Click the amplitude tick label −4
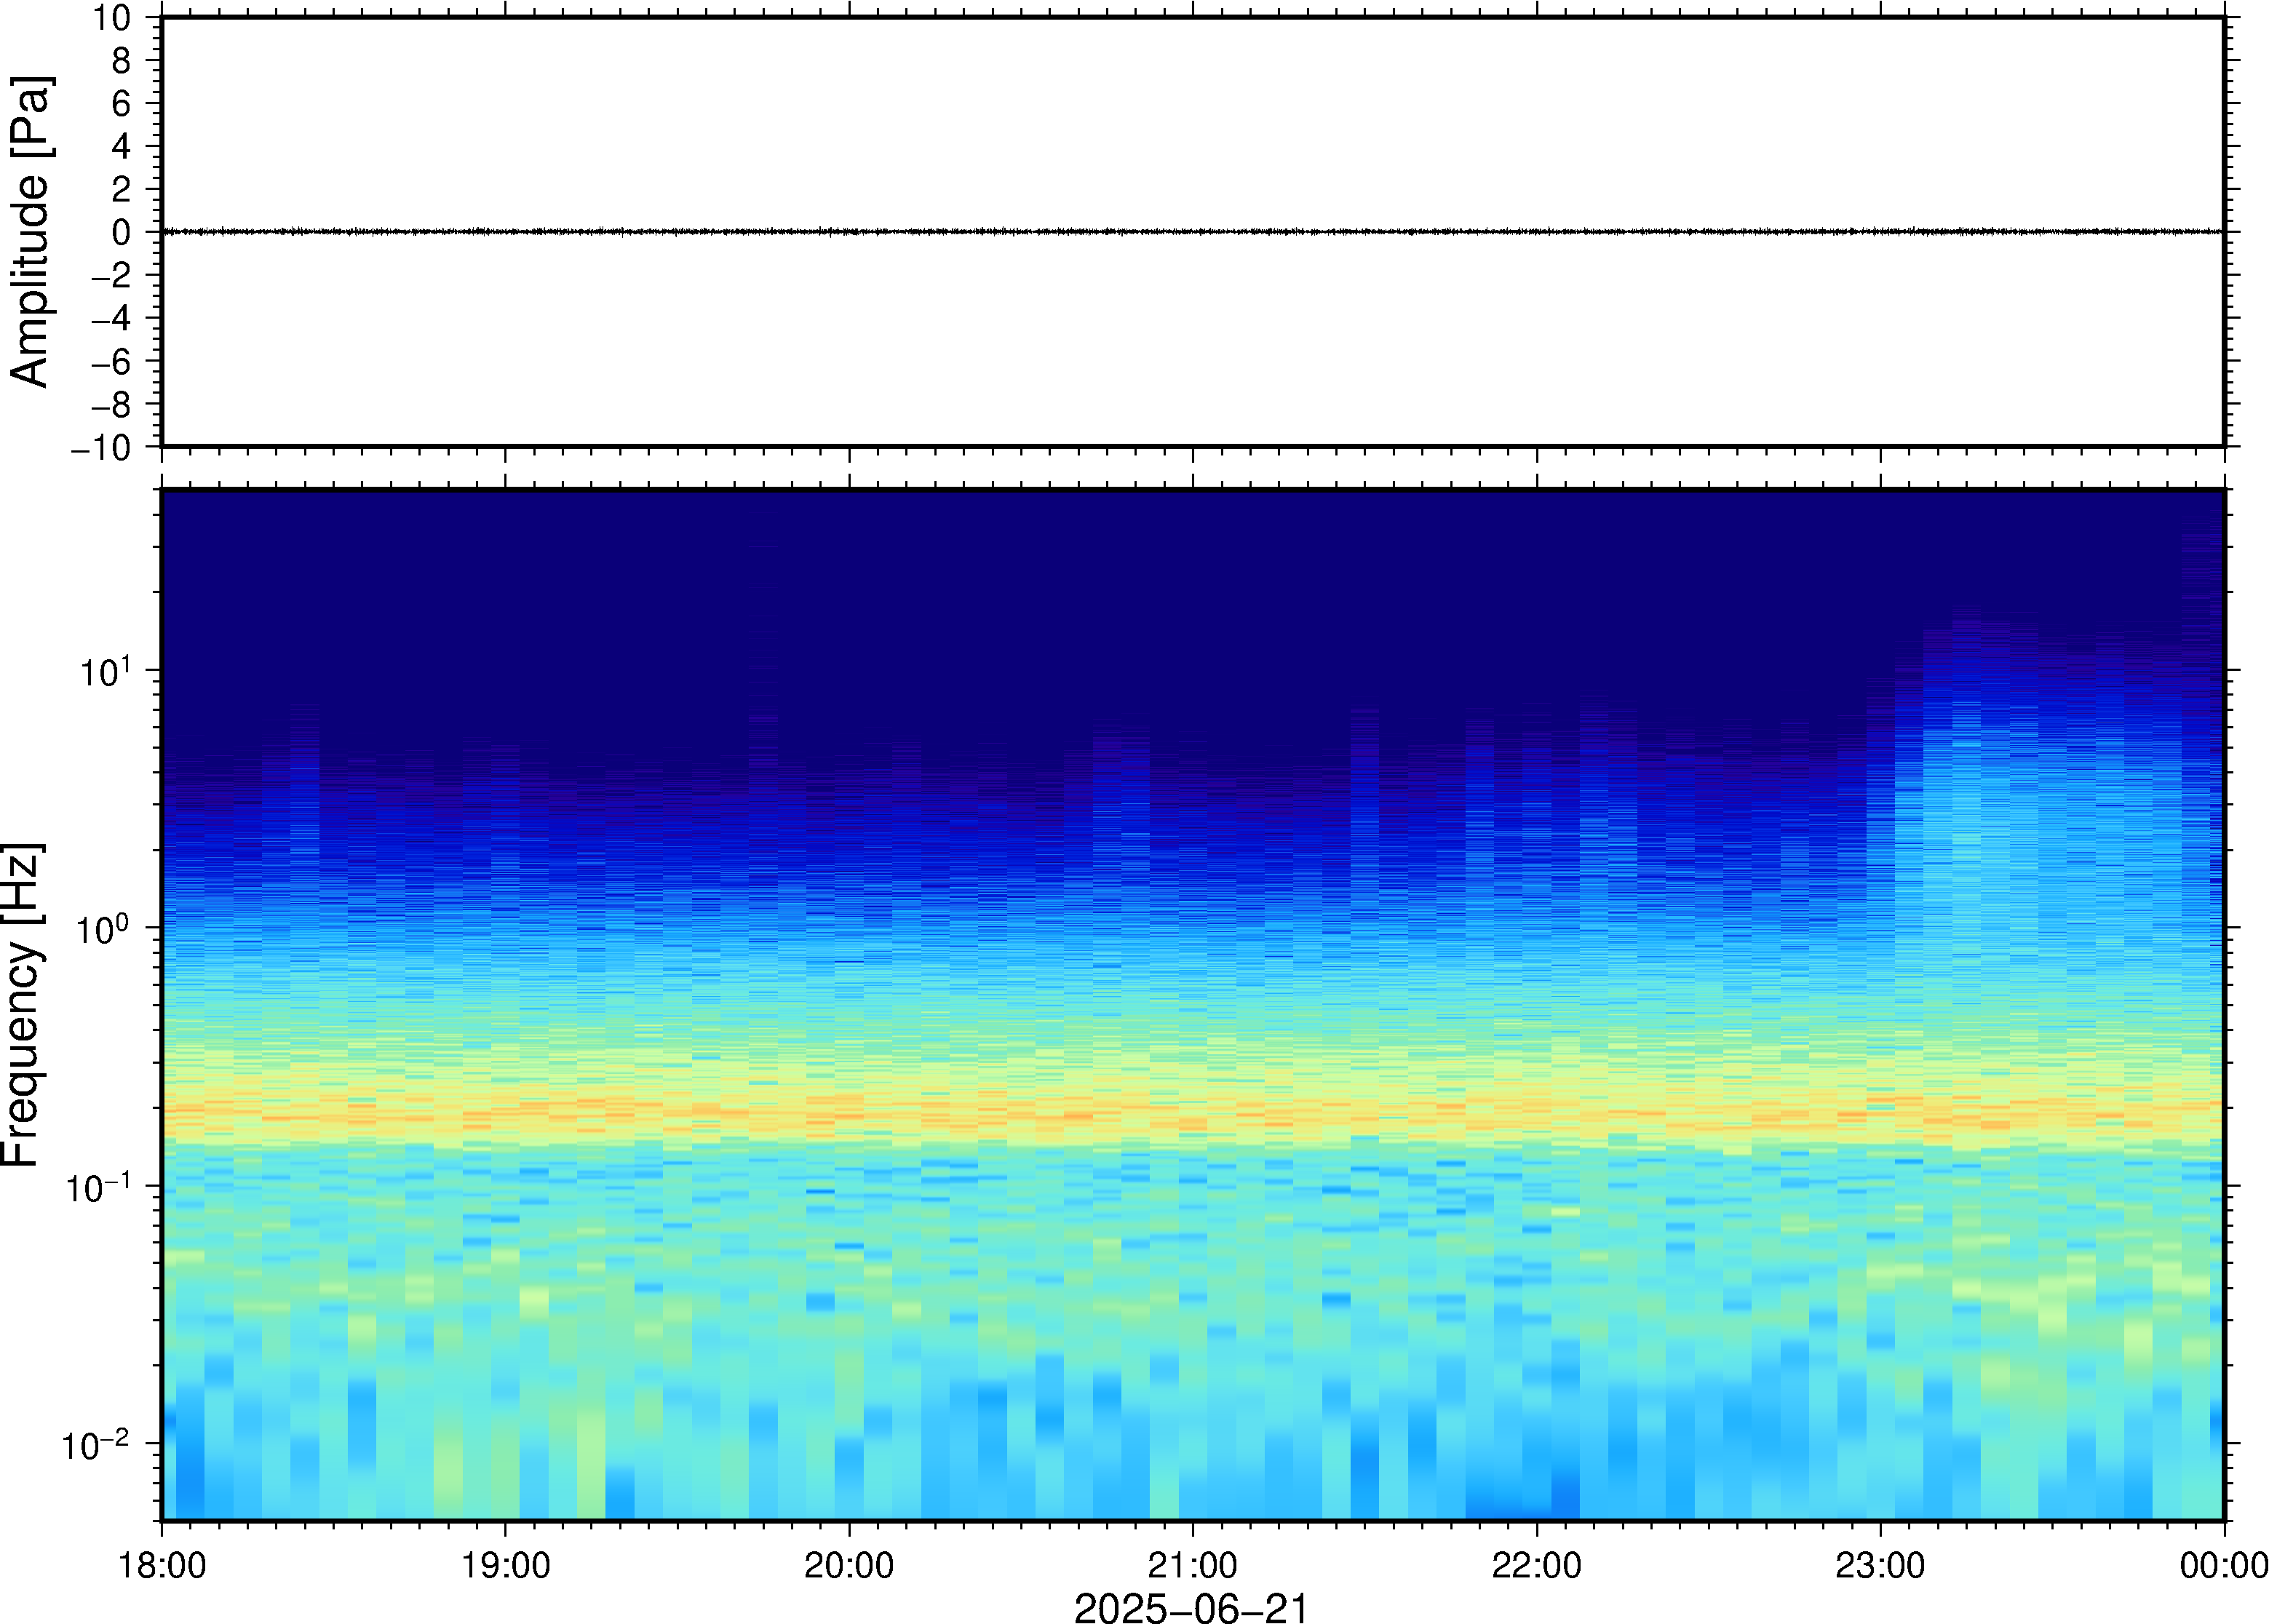Screen dimensions: 2269x1624 [111, 318]
